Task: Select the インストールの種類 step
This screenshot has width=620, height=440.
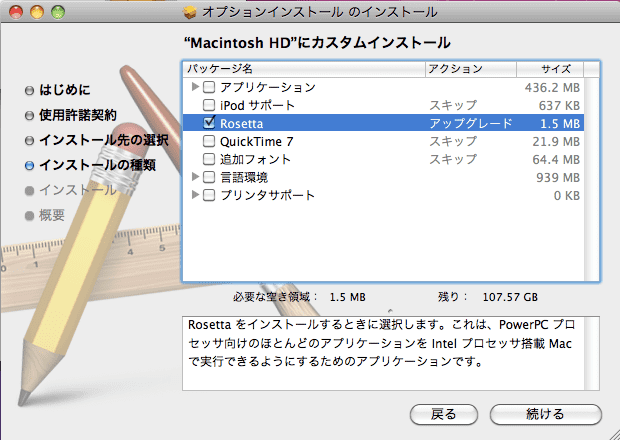Action: tap(97, 165)
